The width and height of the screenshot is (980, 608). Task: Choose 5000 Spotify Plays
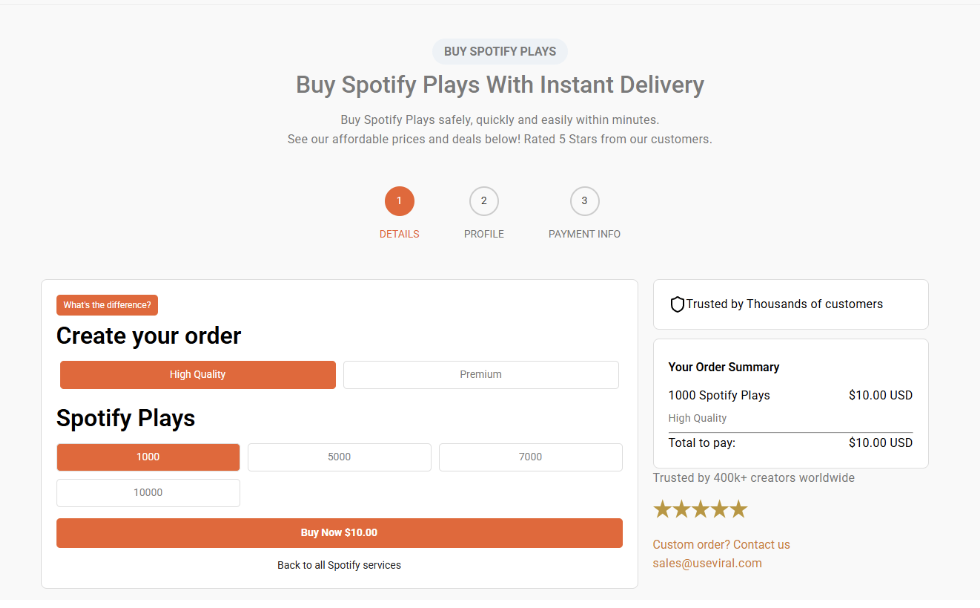click(339, 457)
